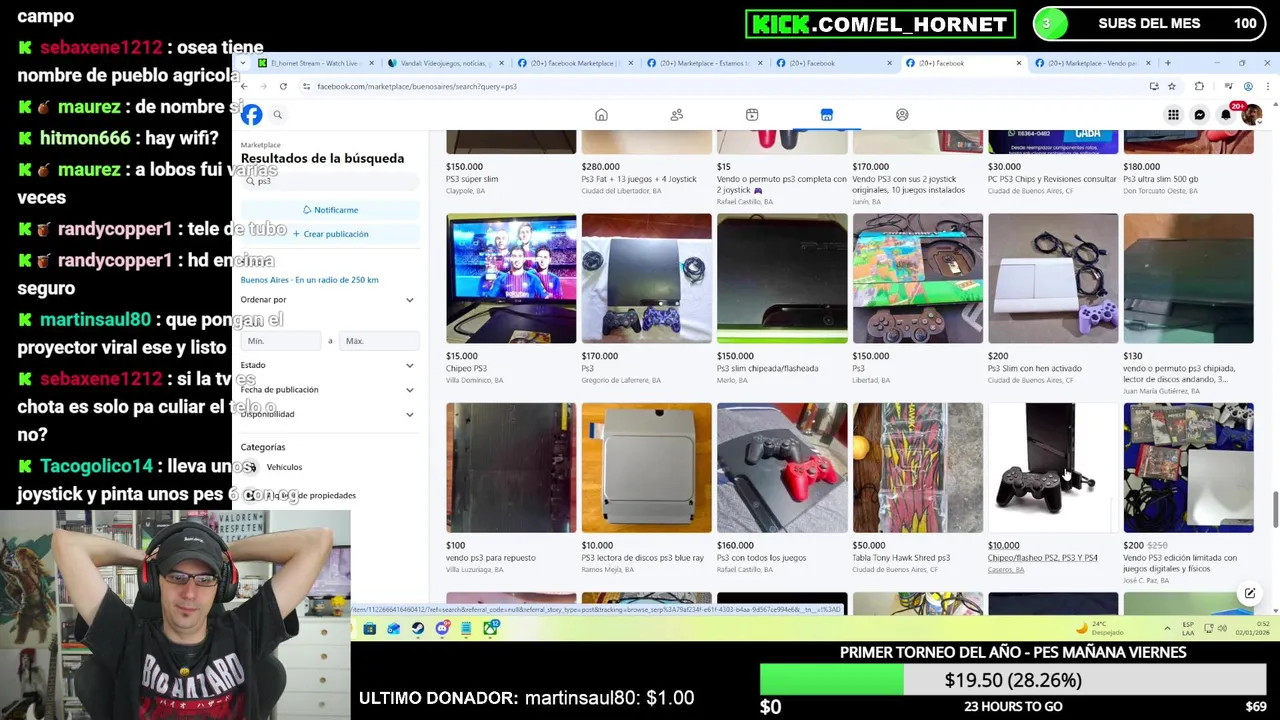Screen dimensions: 1280x720
Task: Open the clock showing 0:52 in the taskbar
Action: [1255, 628]
